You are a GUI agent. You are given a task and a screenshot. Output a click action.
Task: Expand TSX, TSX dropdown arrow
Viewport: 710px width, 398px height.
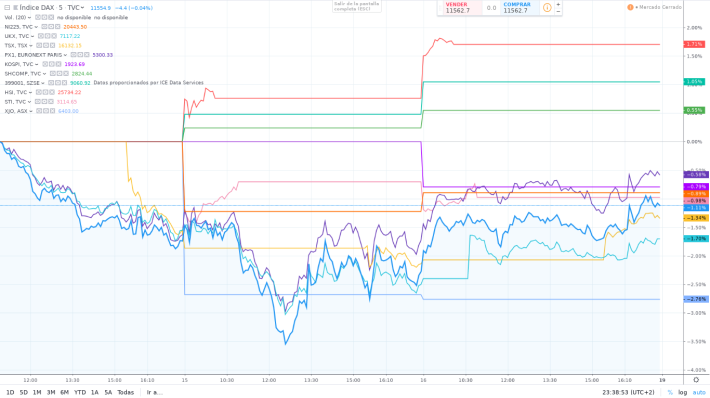(x=31, y=46)
